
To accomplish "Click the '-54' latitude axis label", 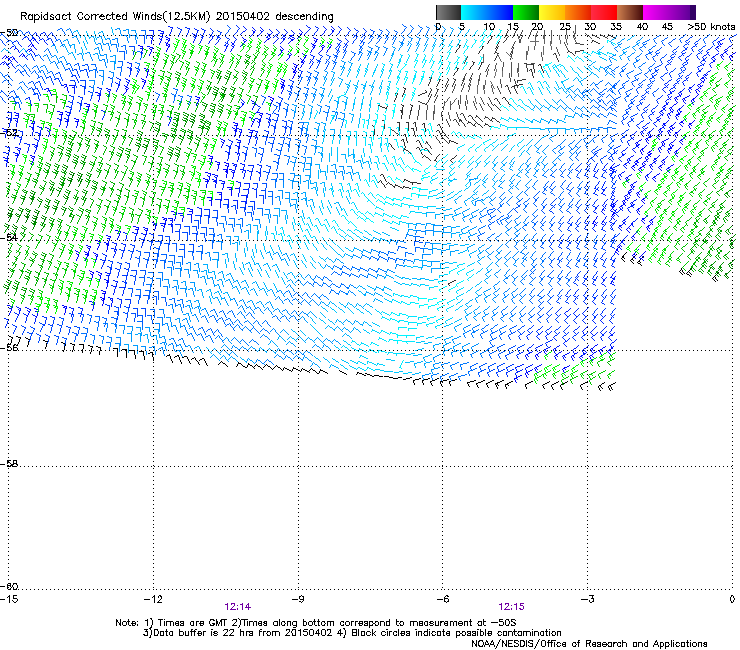I will click(9, 237).
